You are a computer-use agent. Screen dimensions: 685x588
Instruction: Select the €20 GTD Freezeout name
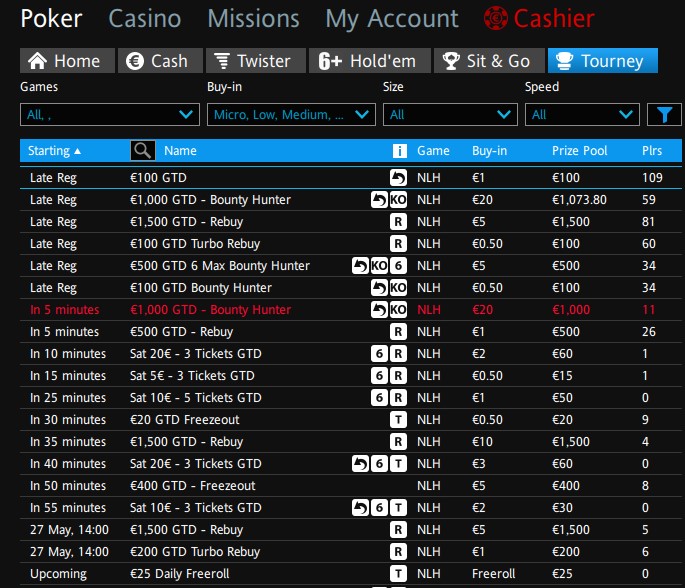[x=184, y=419]
